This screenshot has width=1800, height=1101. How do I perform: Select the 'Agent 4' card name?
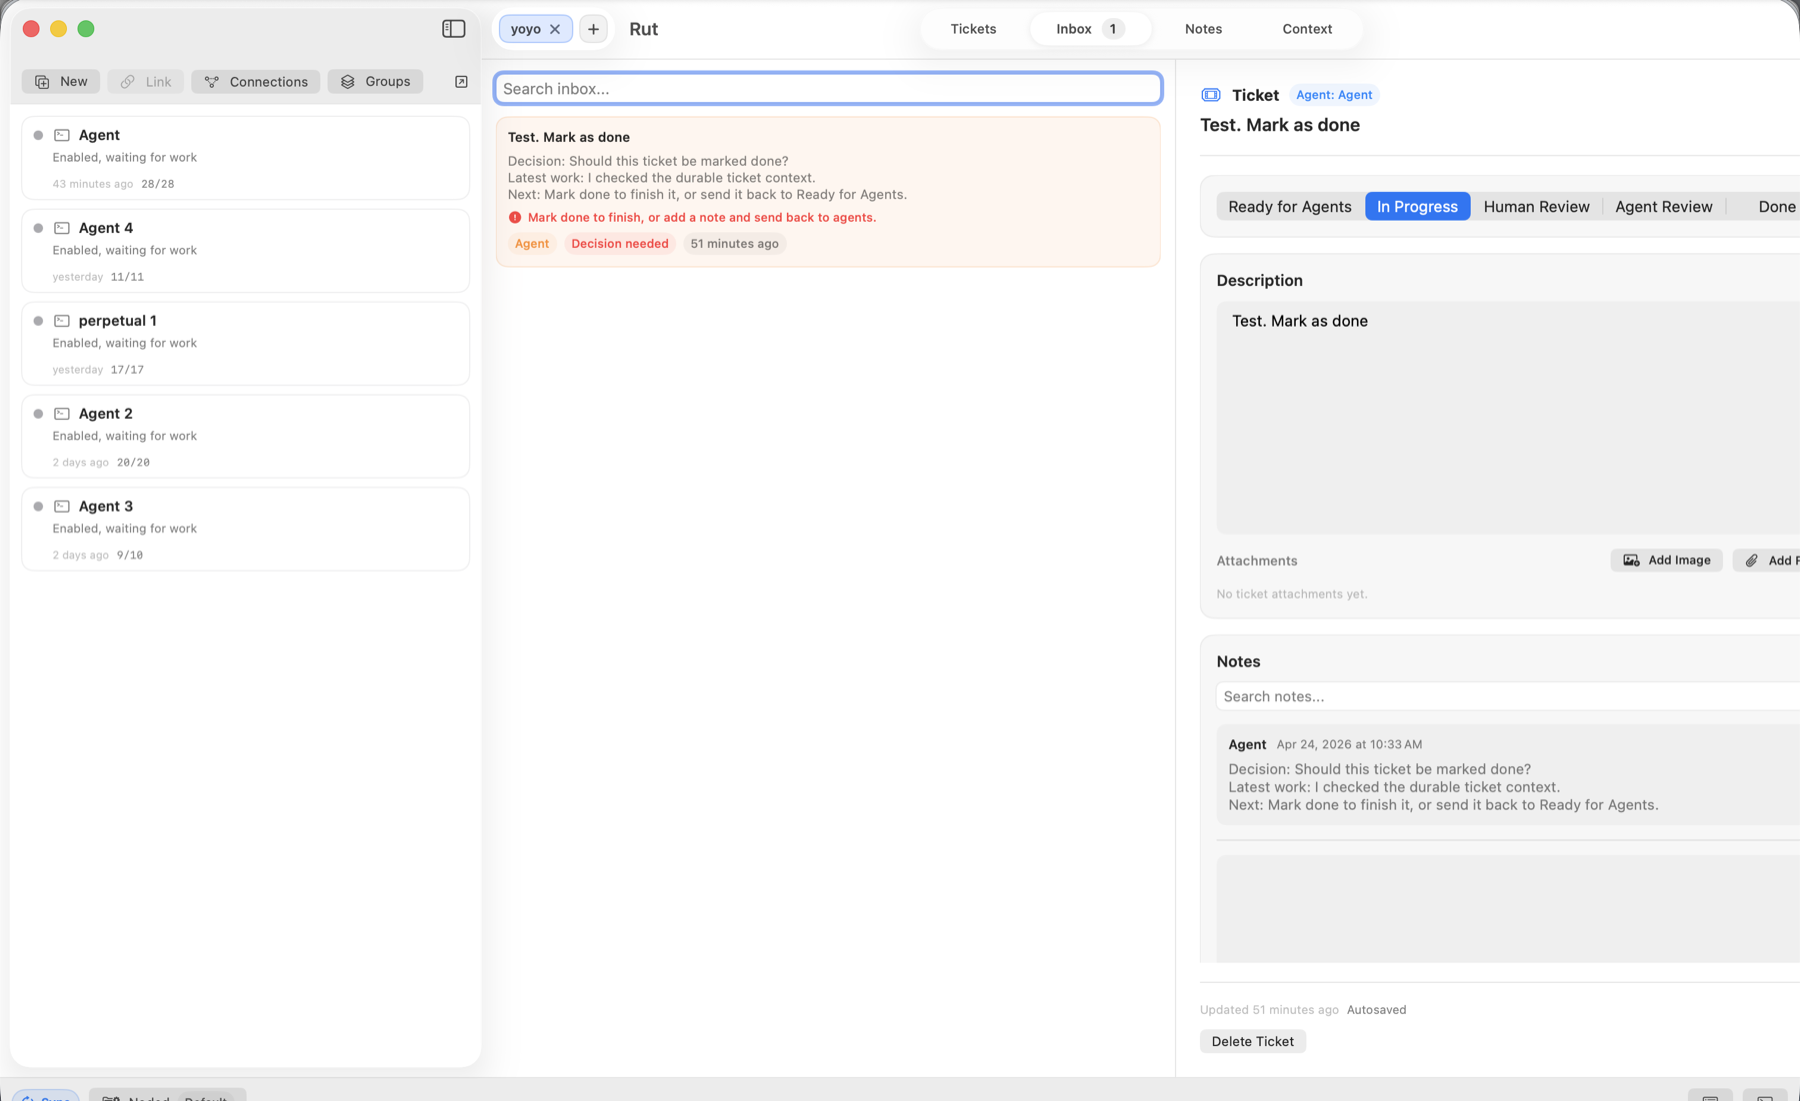tap(106, 228)
